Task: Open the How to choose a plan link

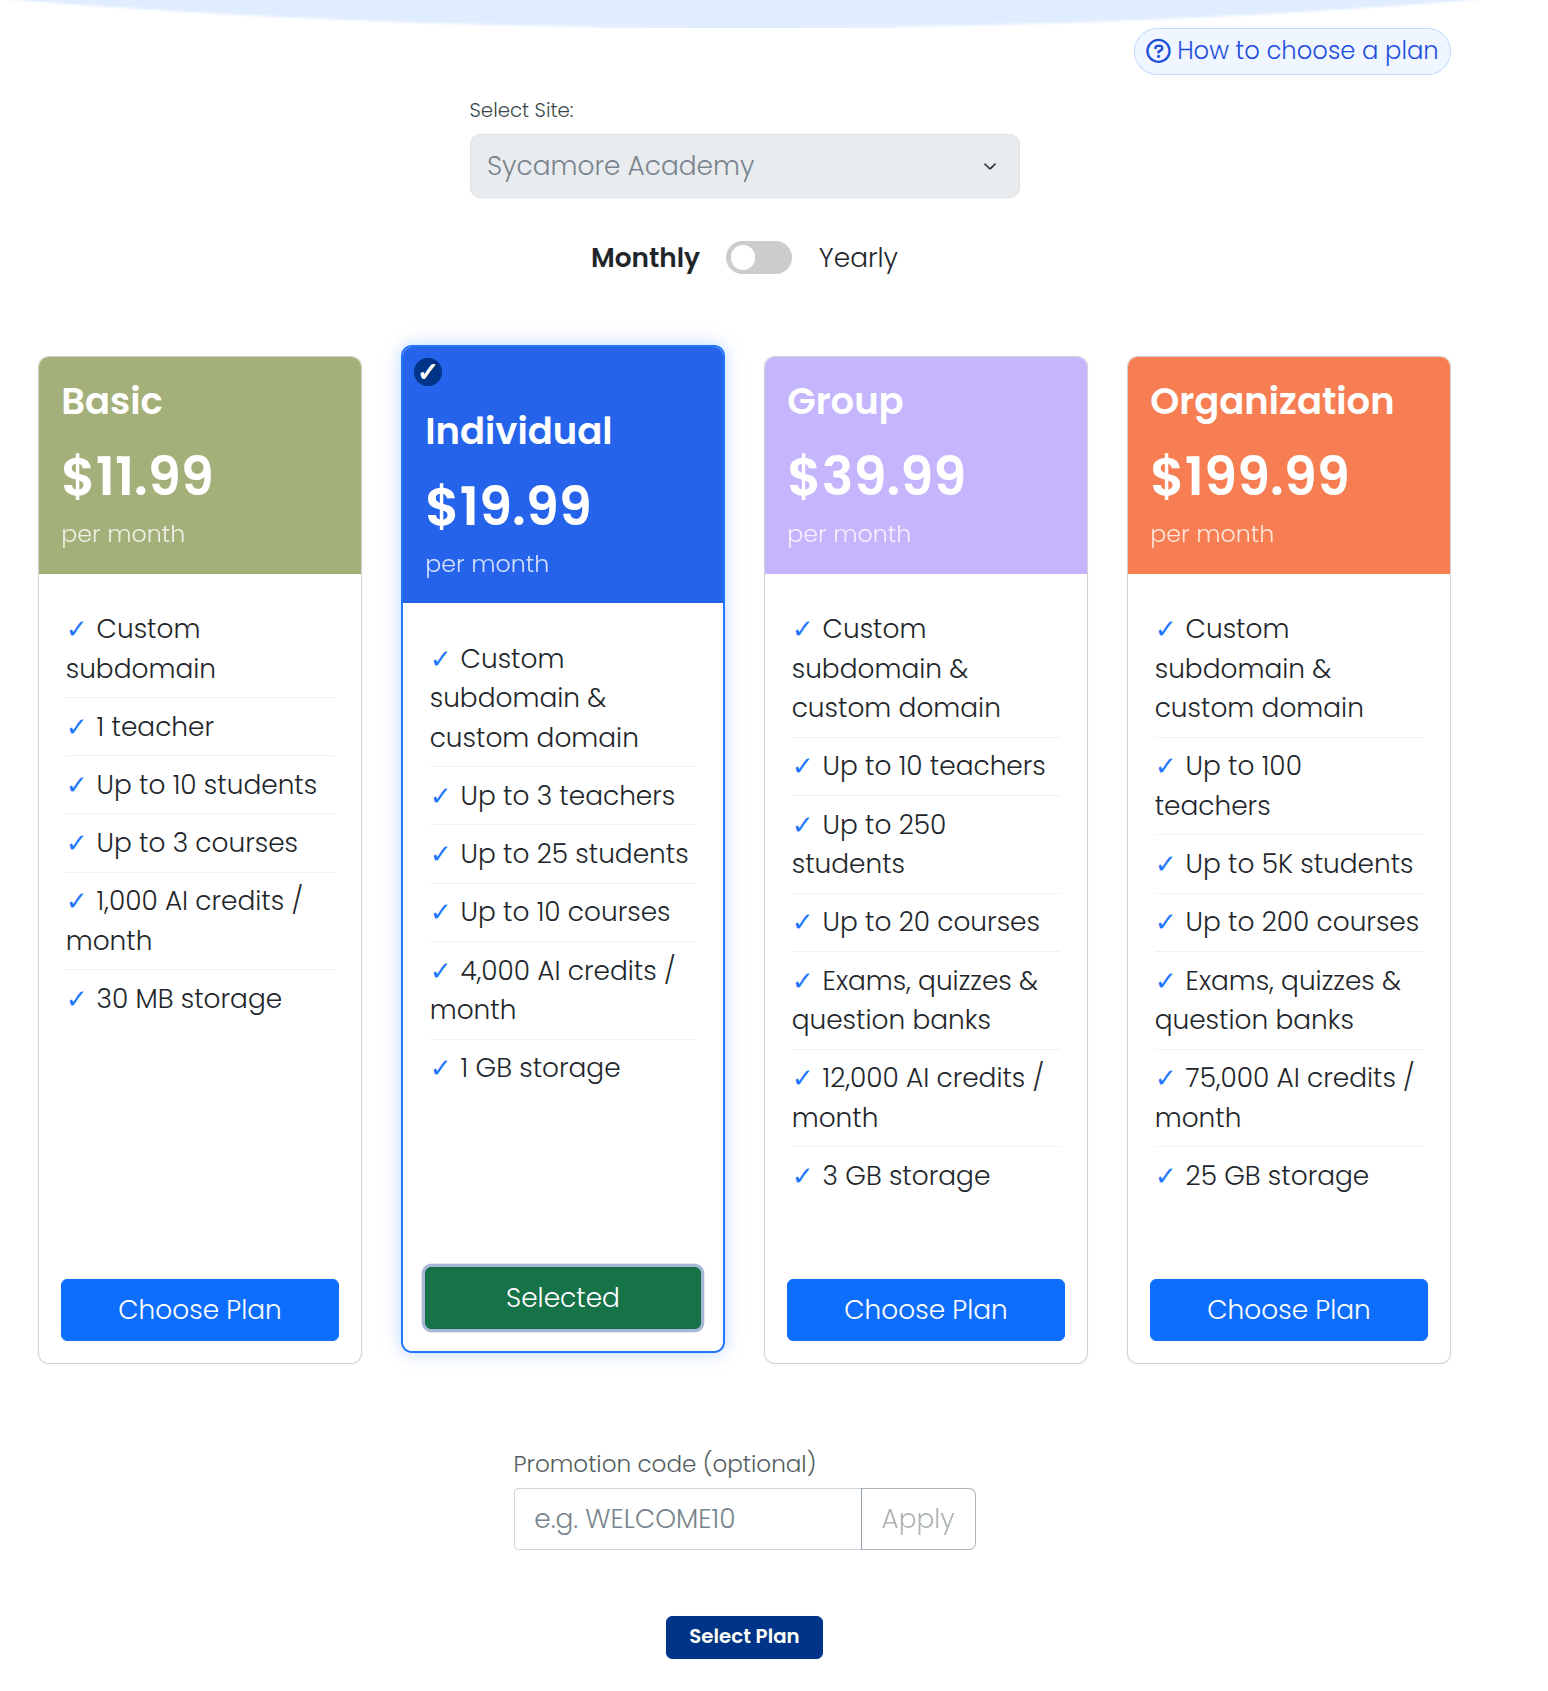Action: coord(1292,51)
